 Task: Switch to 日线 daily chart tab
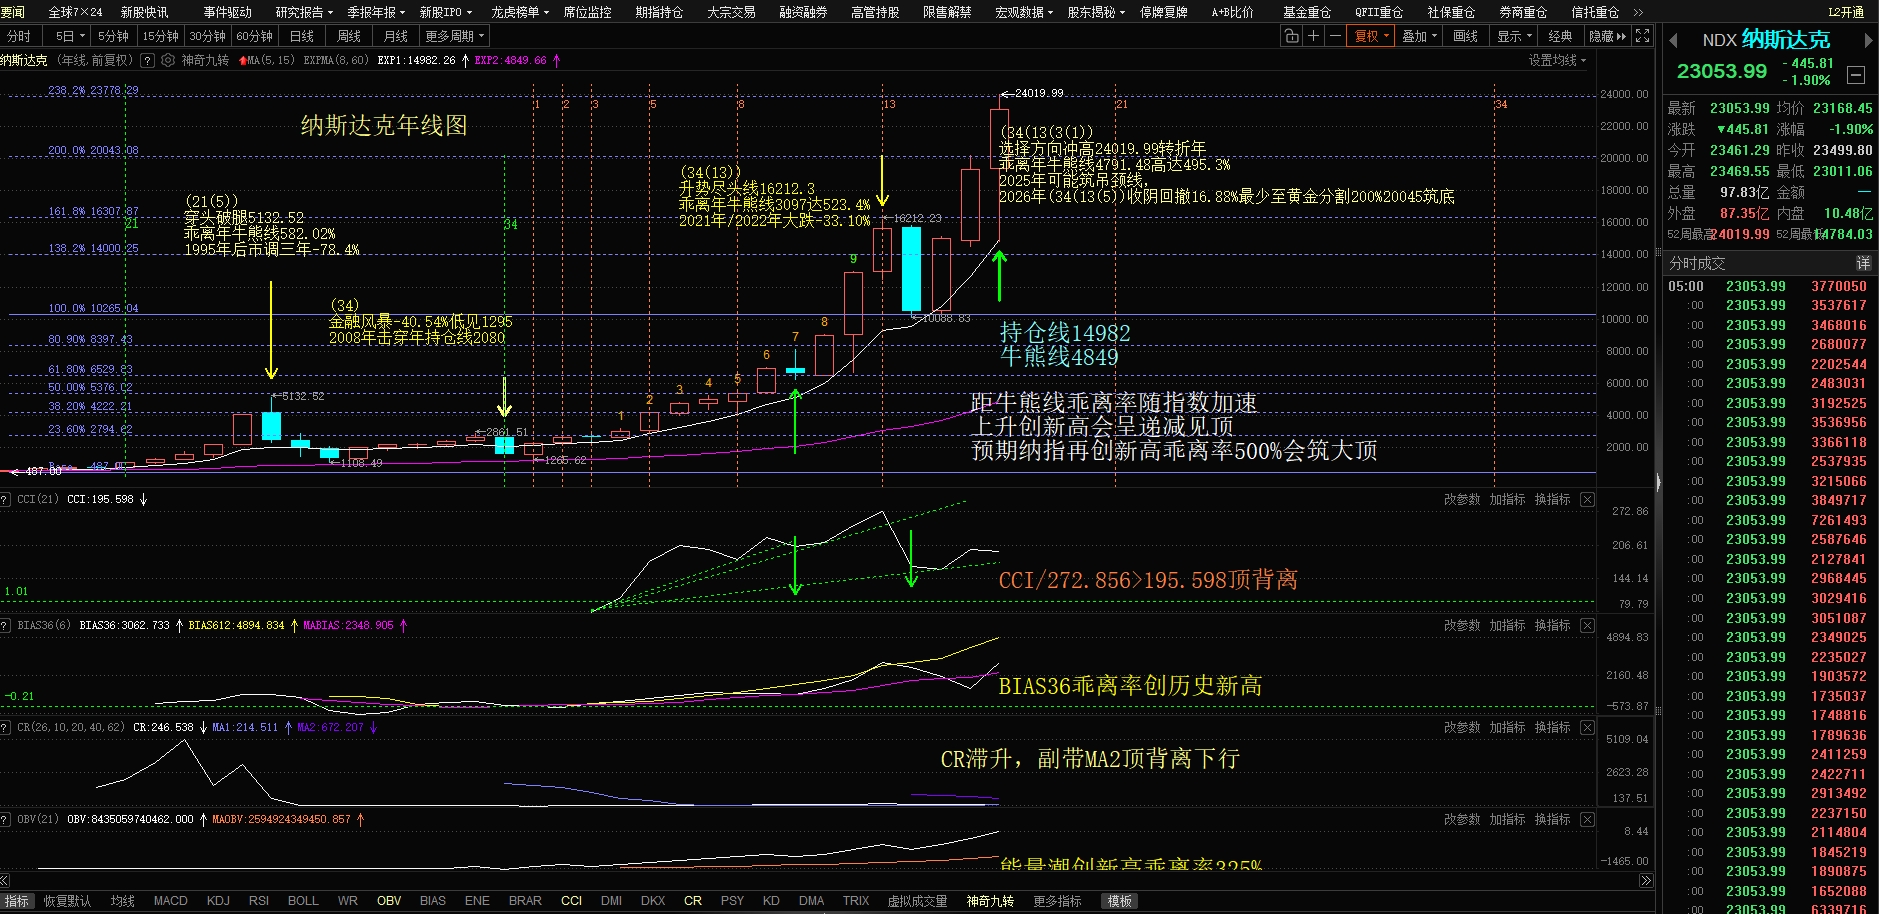coord(302,36)
